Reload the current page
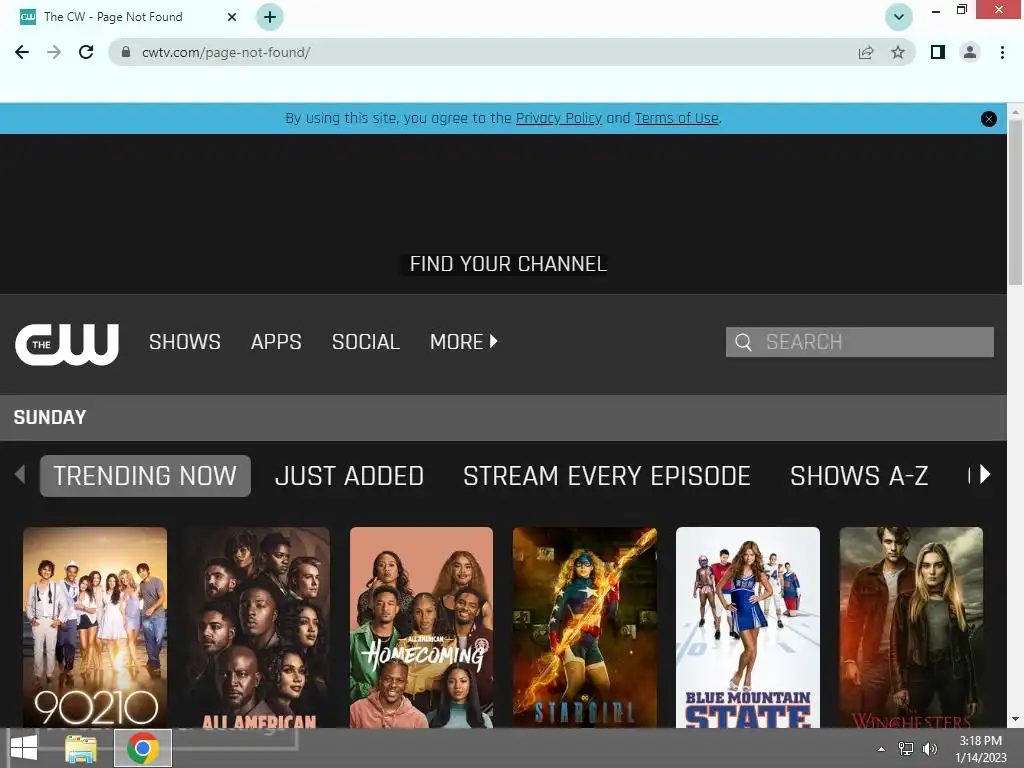 click(86, 52)
